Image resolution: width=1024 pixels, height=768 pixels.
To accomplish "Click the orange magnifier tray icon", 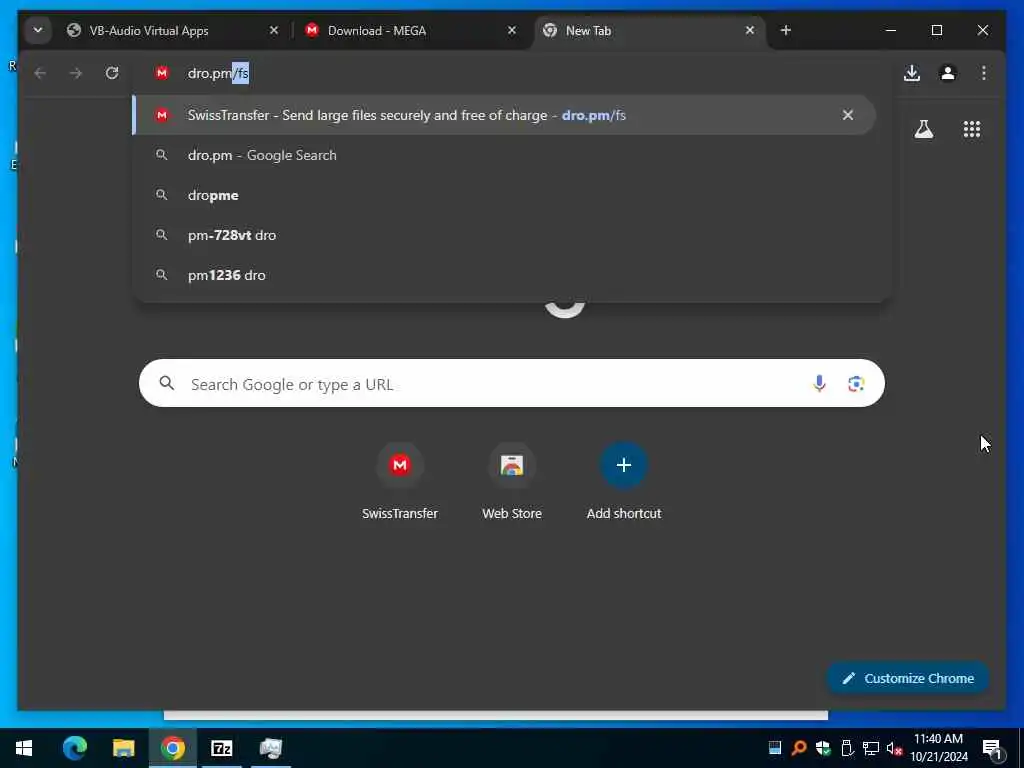I will (x=799, y=748).
